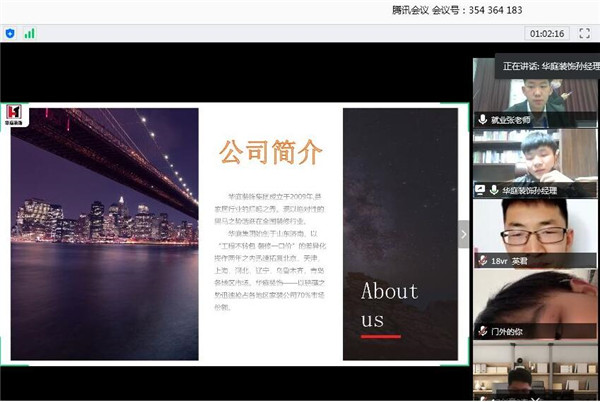
Task: Click microphone icon of 华庭装饰孙经理
Action: pos(493,189)
